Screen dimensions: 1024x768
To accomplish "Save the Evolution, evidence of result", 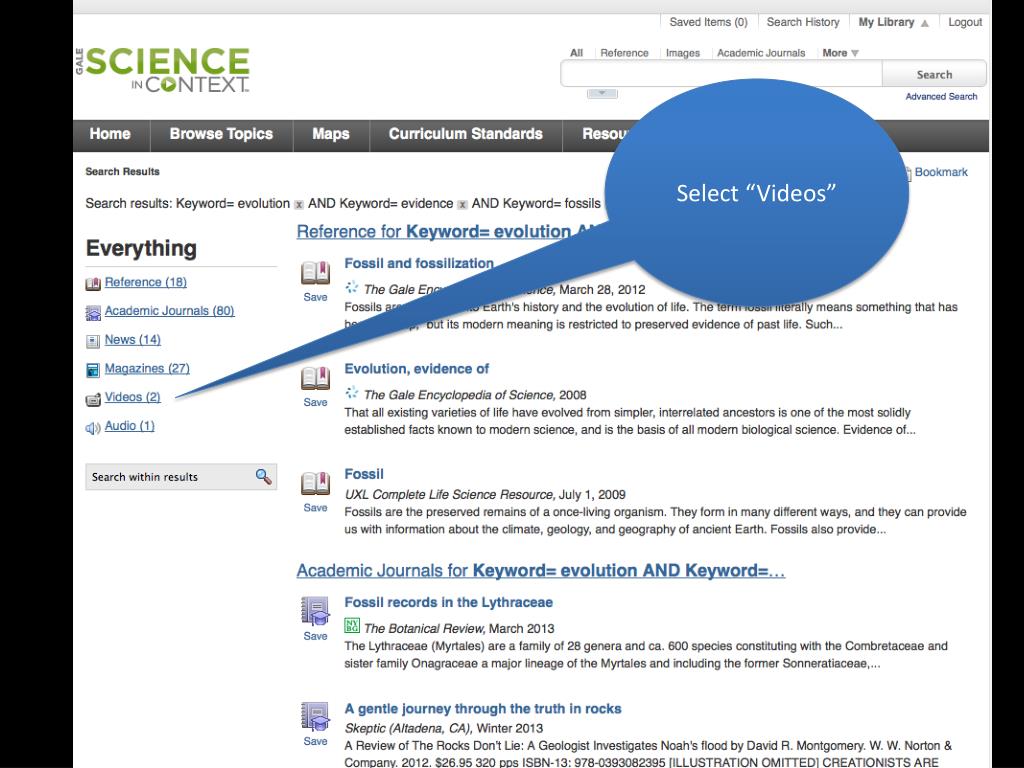I will coord(315,402).
